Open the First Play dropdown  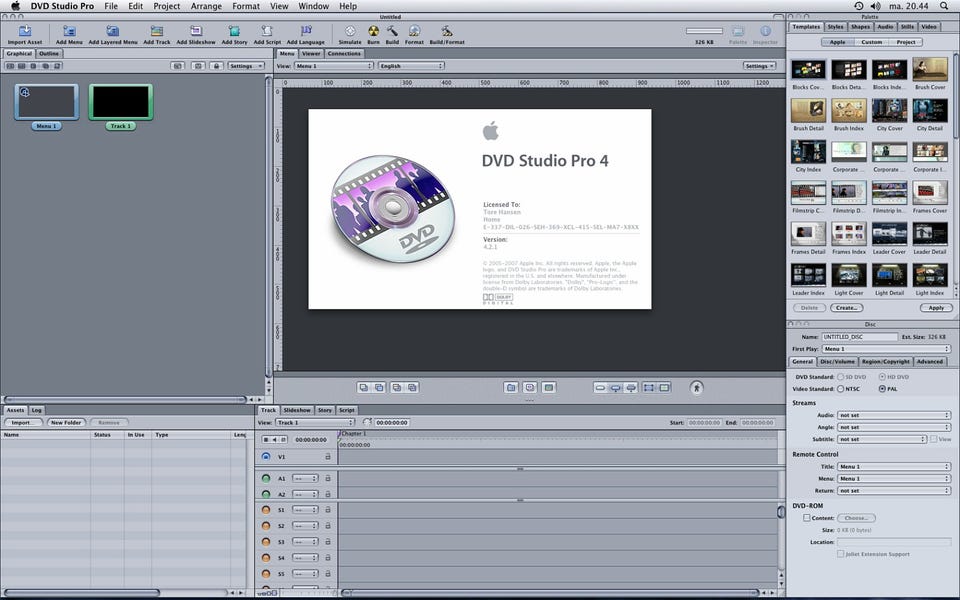(x=893, y=349)
